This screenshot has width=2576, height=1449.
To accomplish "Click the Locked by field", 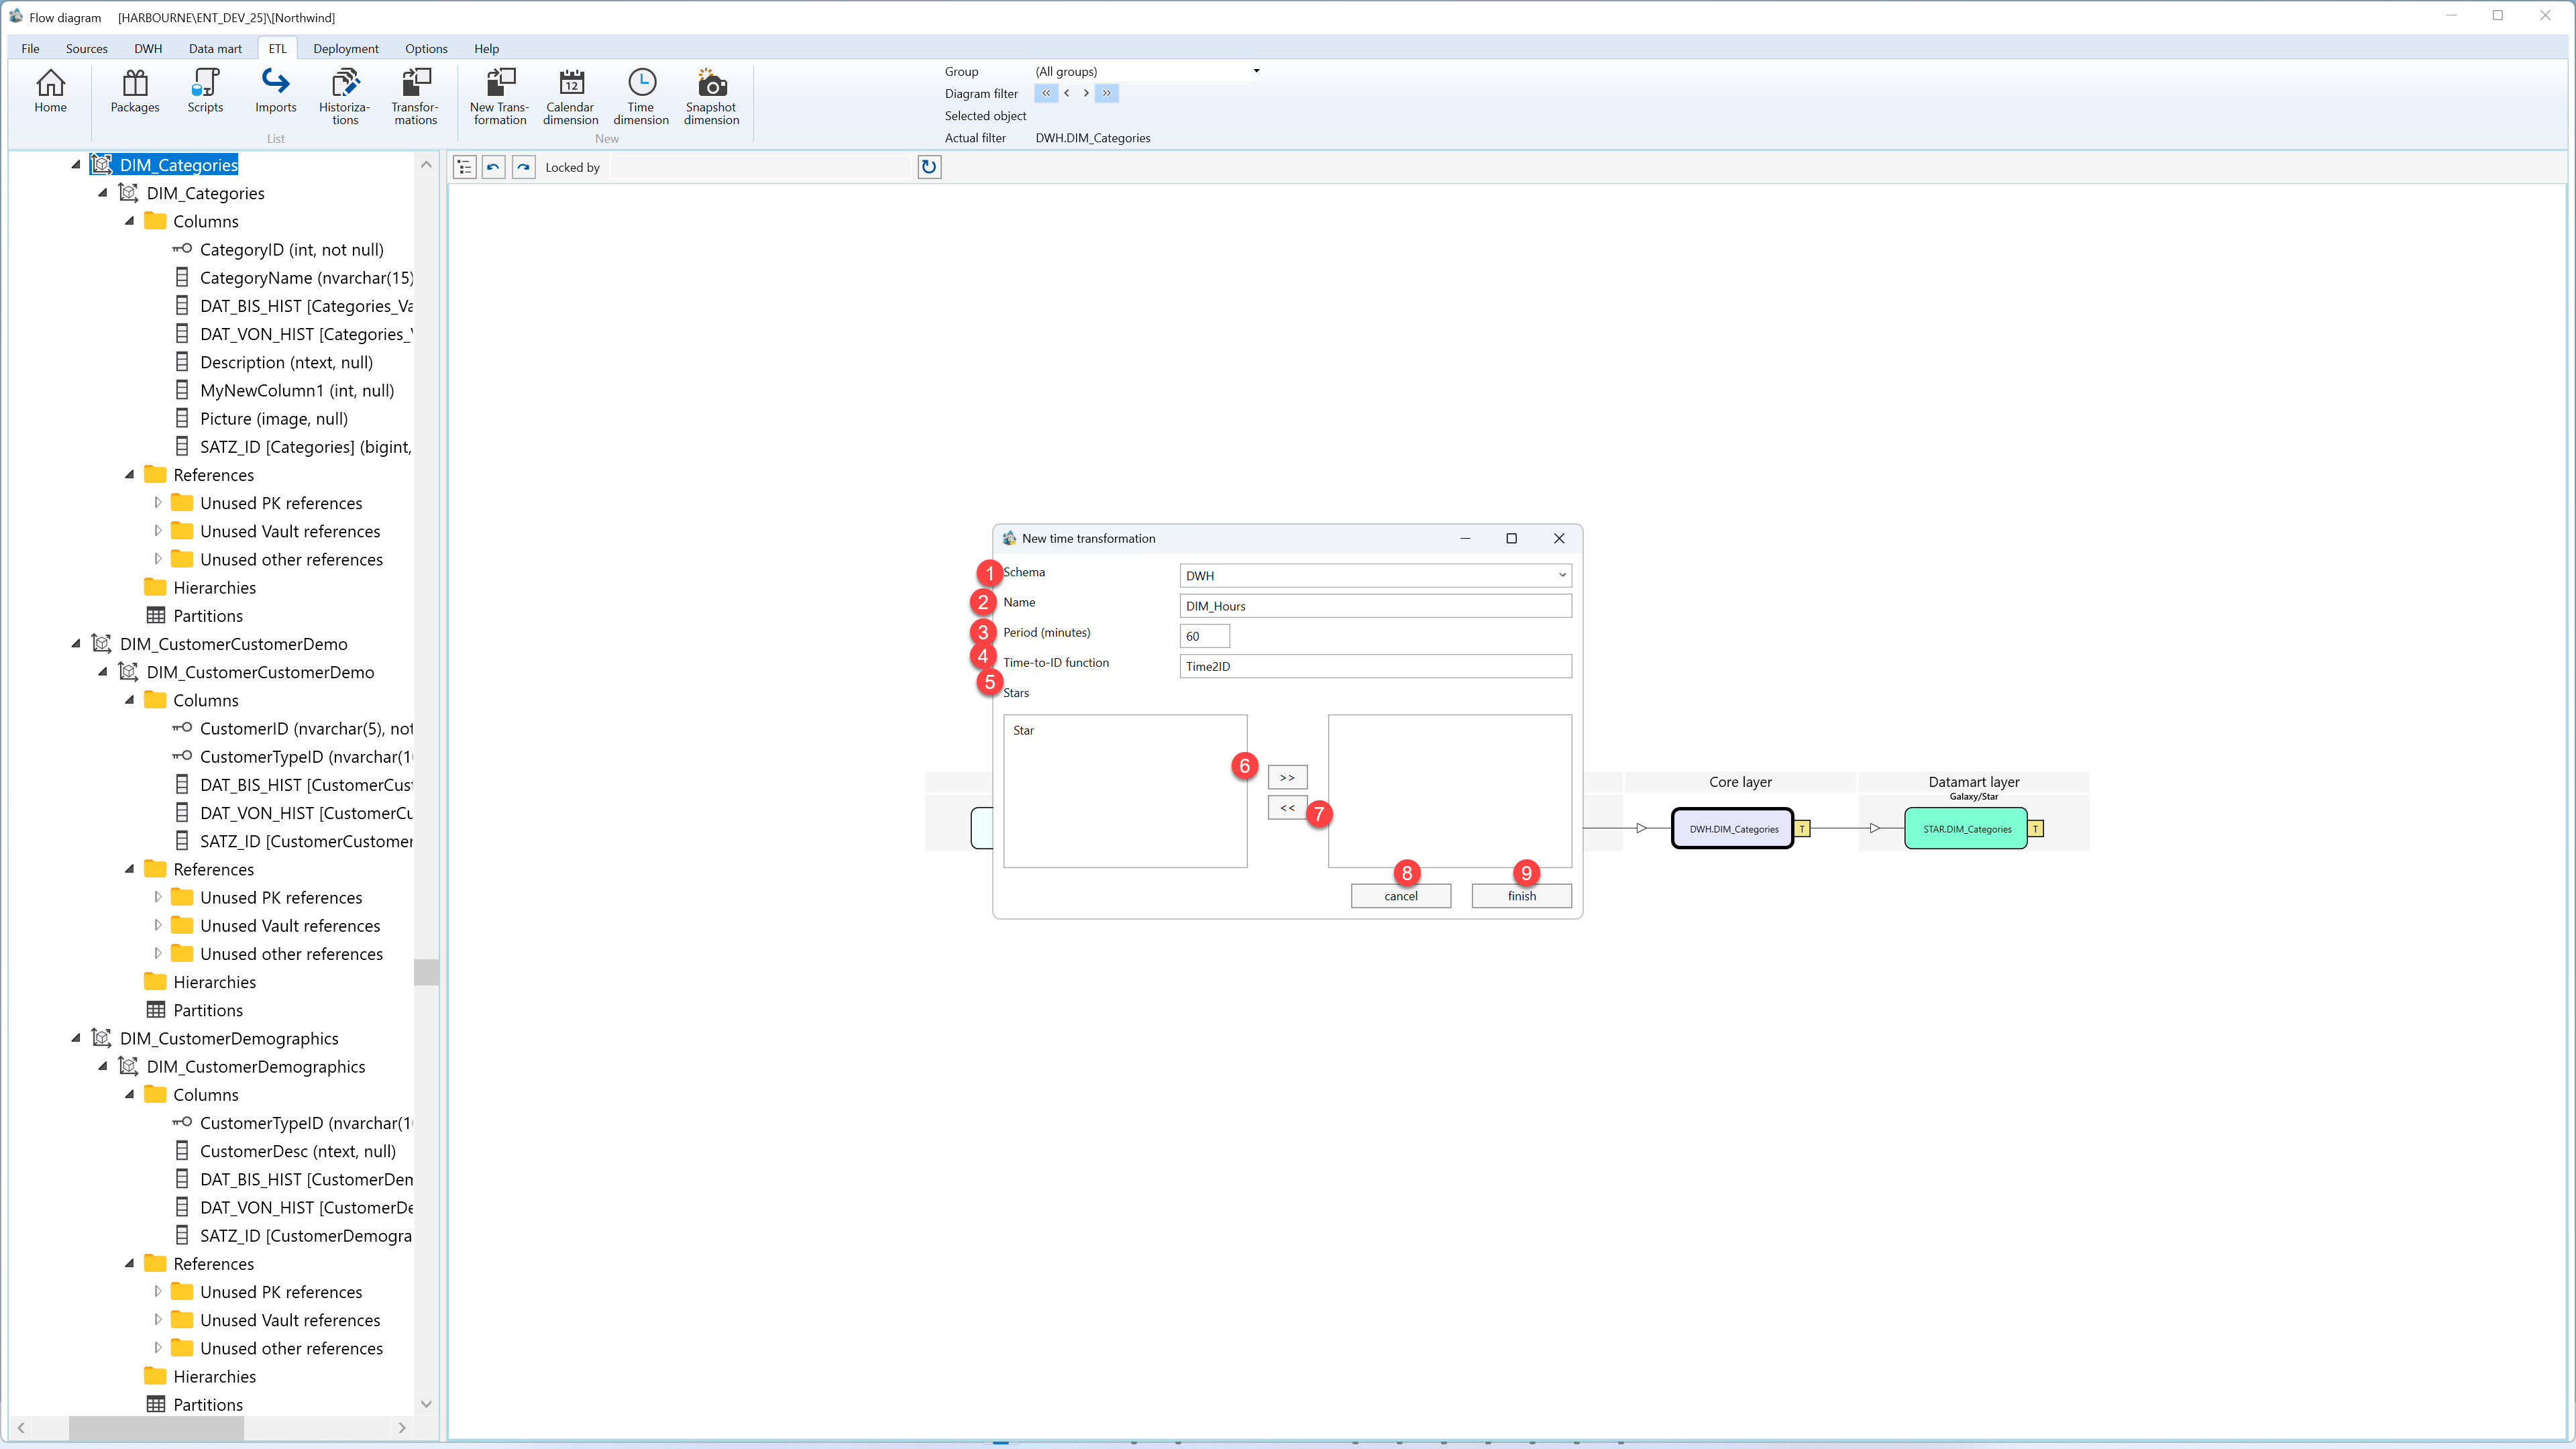I will click(x=760, y=167).
